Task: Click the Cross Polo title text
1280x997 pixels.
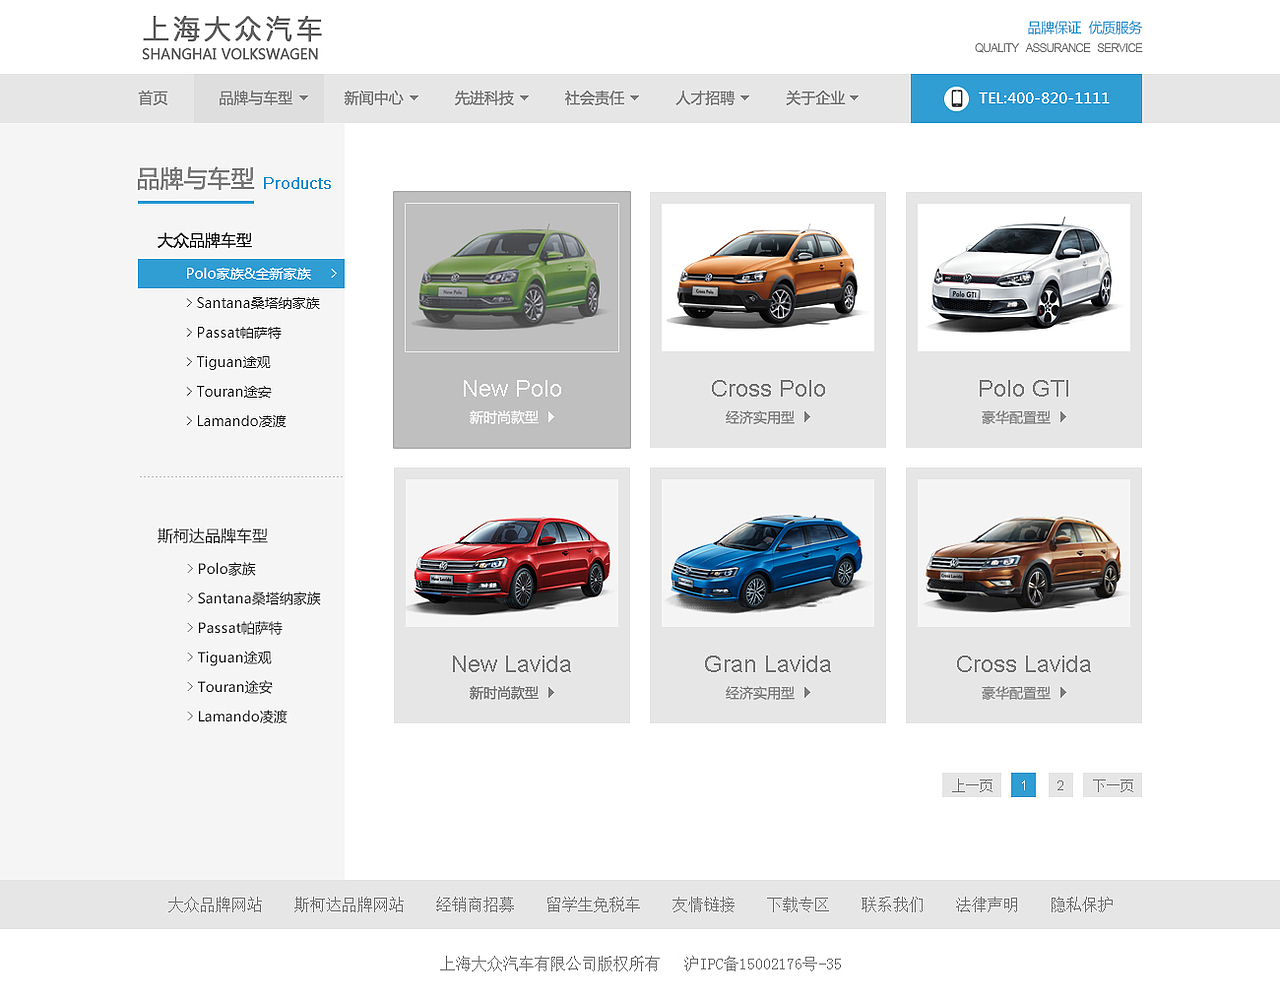Action: pyautogui.click(x=768, y=389)
